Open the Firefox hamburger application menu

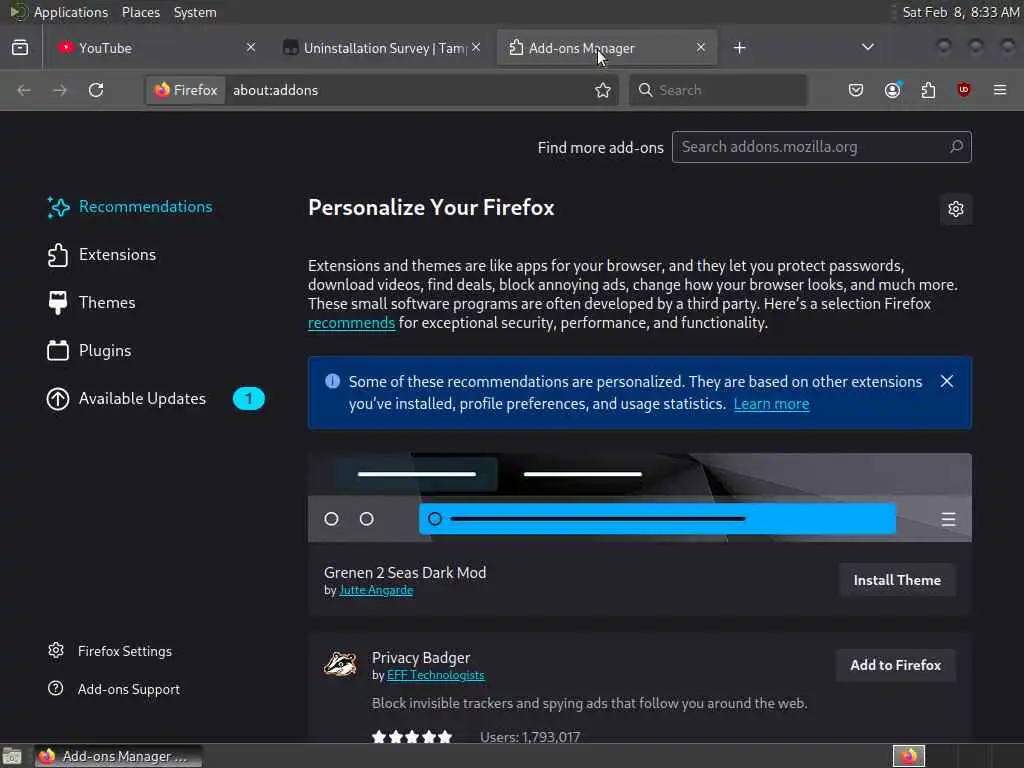pos(999,90)
